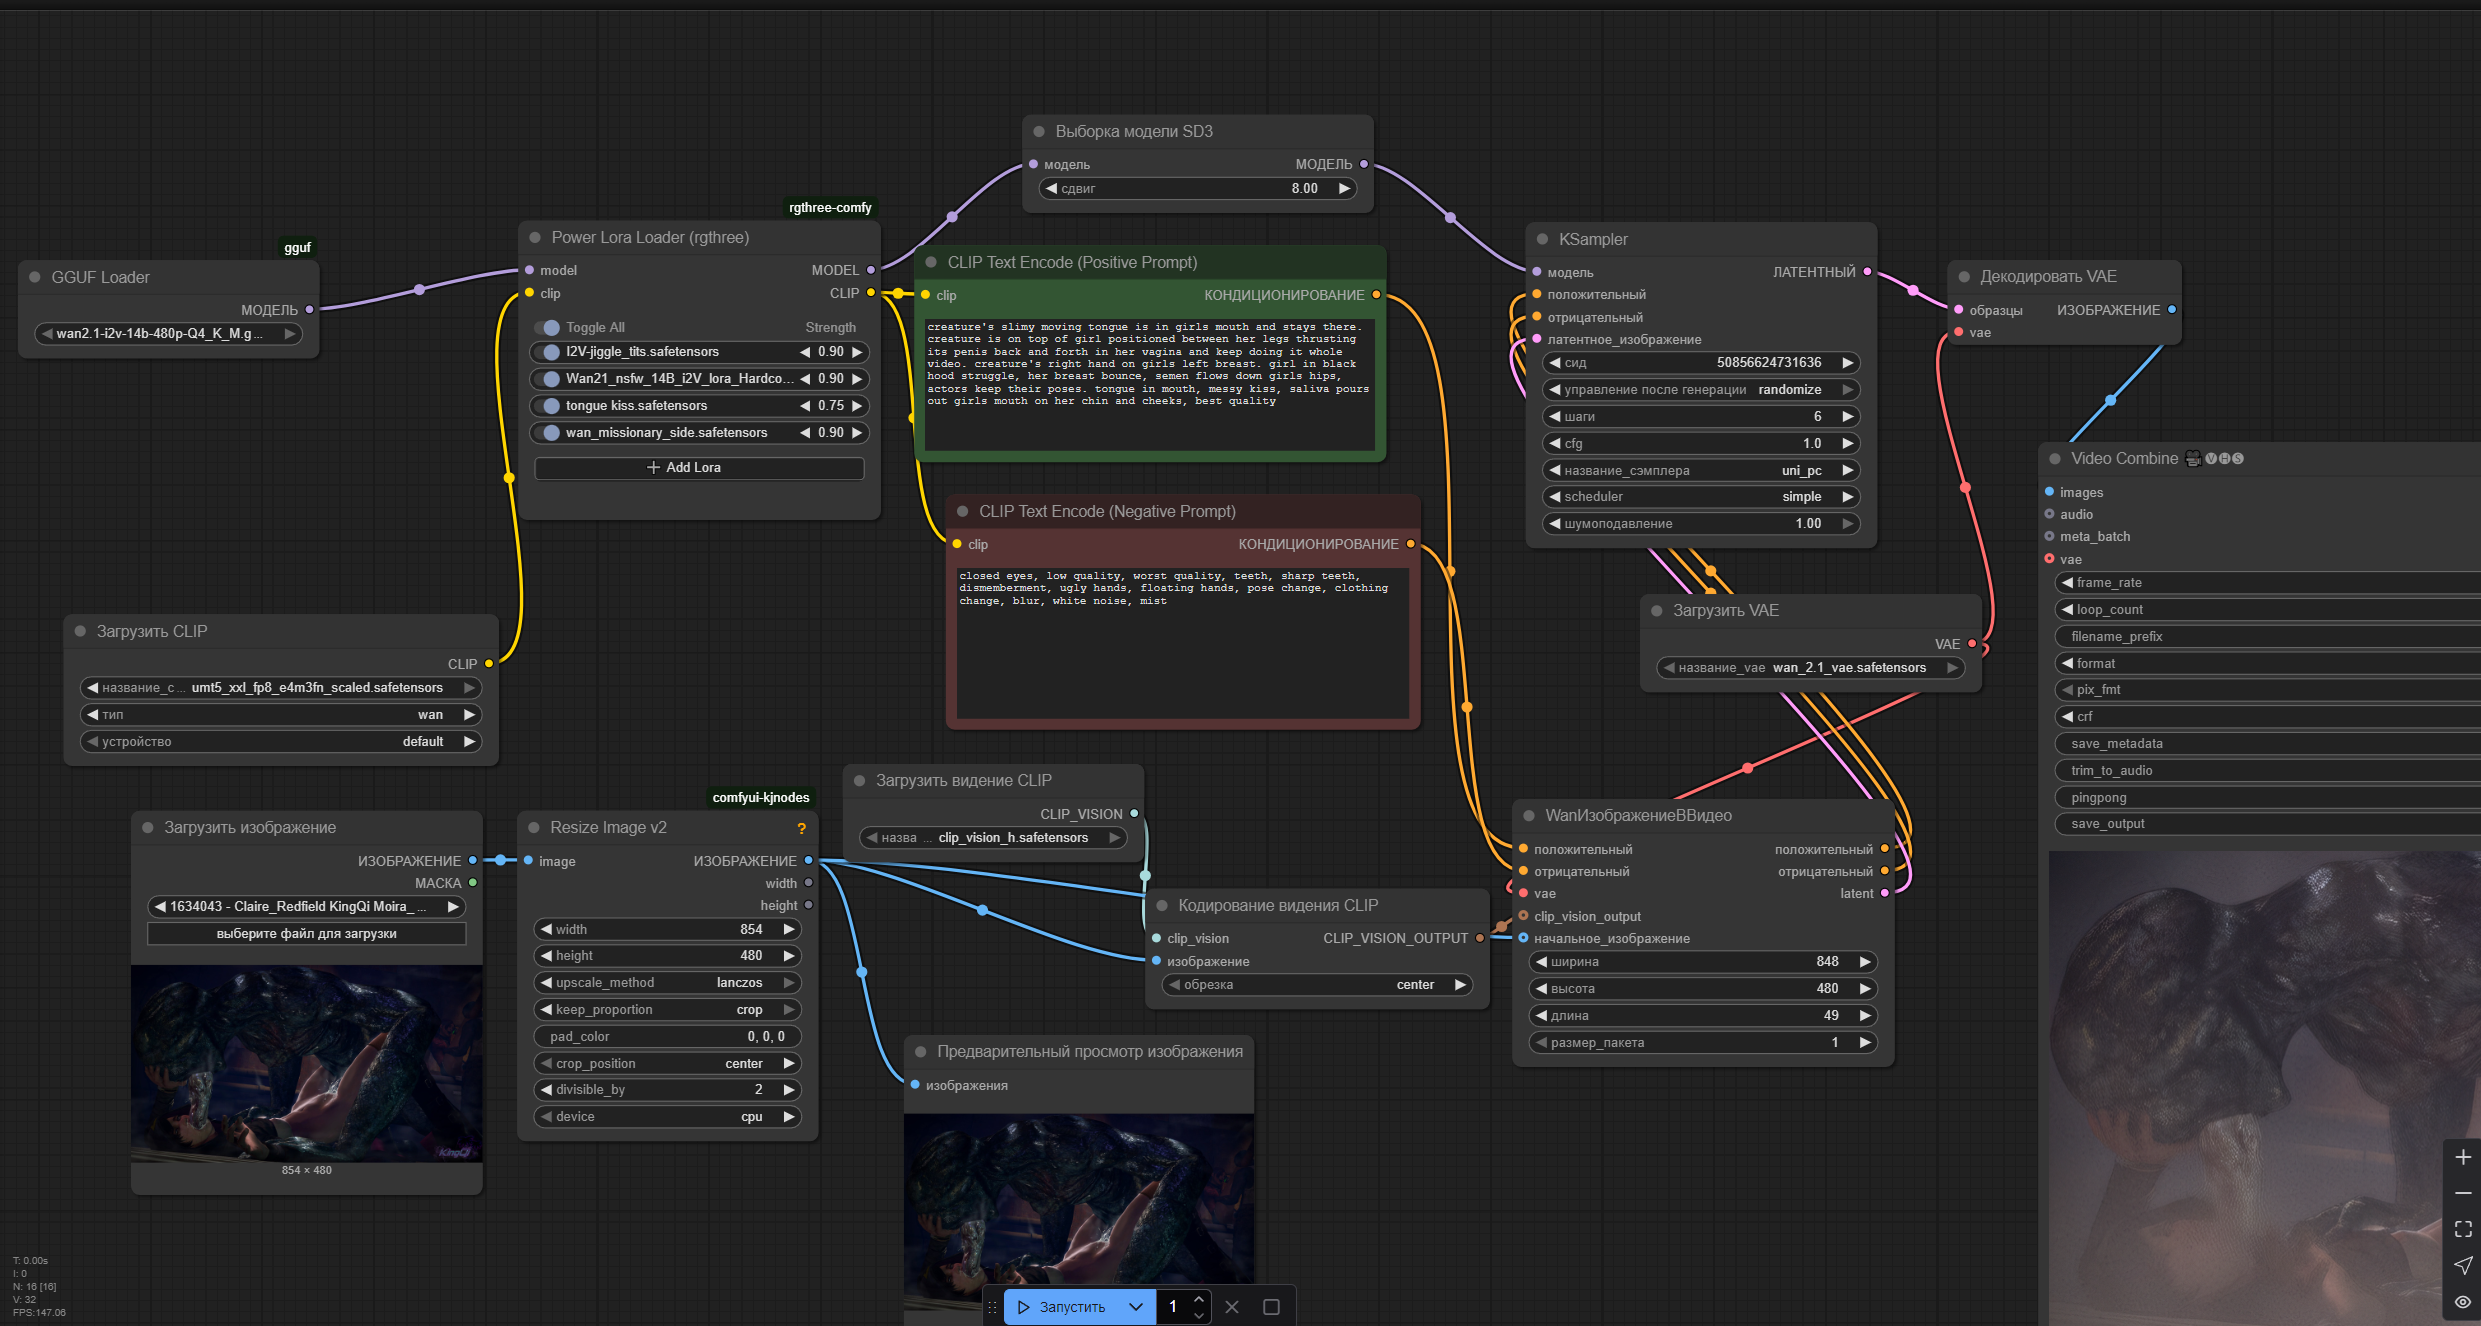The width and height of the screenshot is (2481, 1326).
Task: Collapse KSampler node using its title dot
Action: pyautogui.click(x=1542, y=239)
